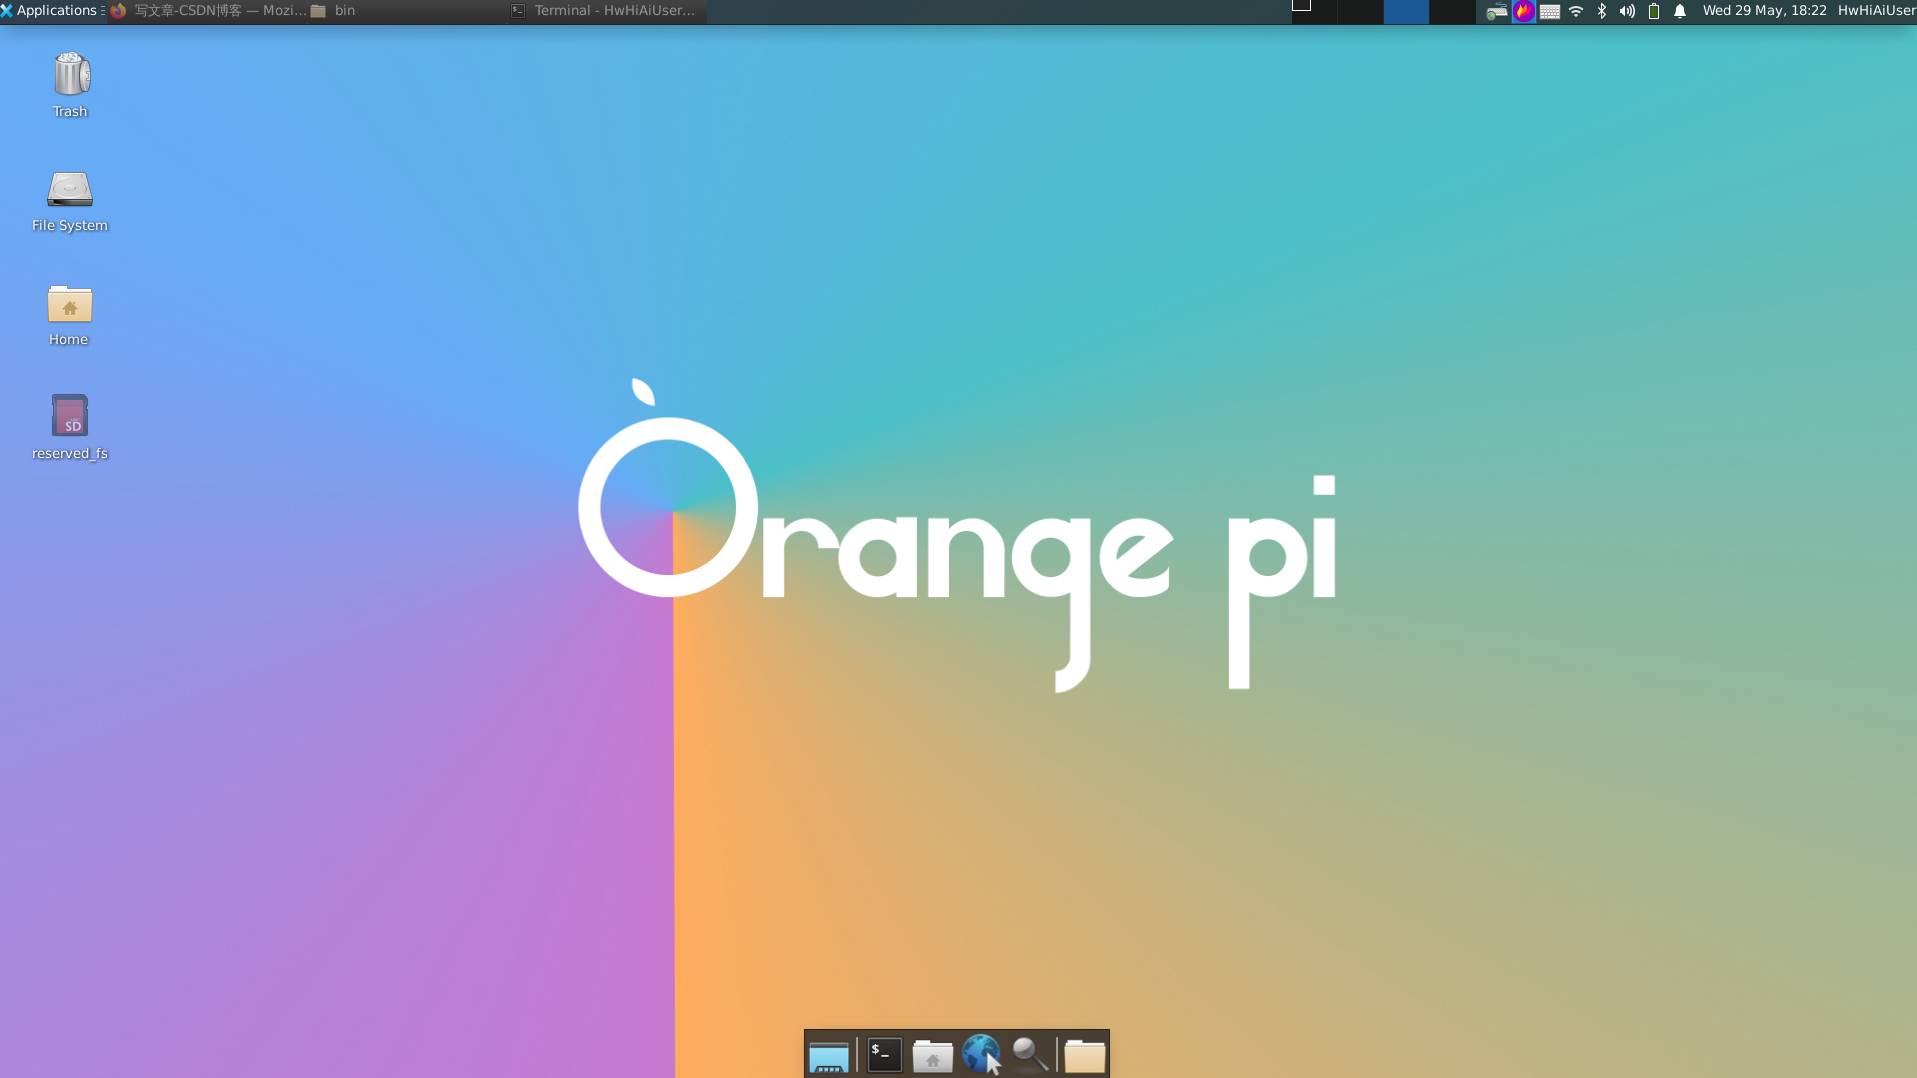Open the Trash desktop icon
Image resolution: width=1917 pixels, height=1078 pixels.
[70, 75]
